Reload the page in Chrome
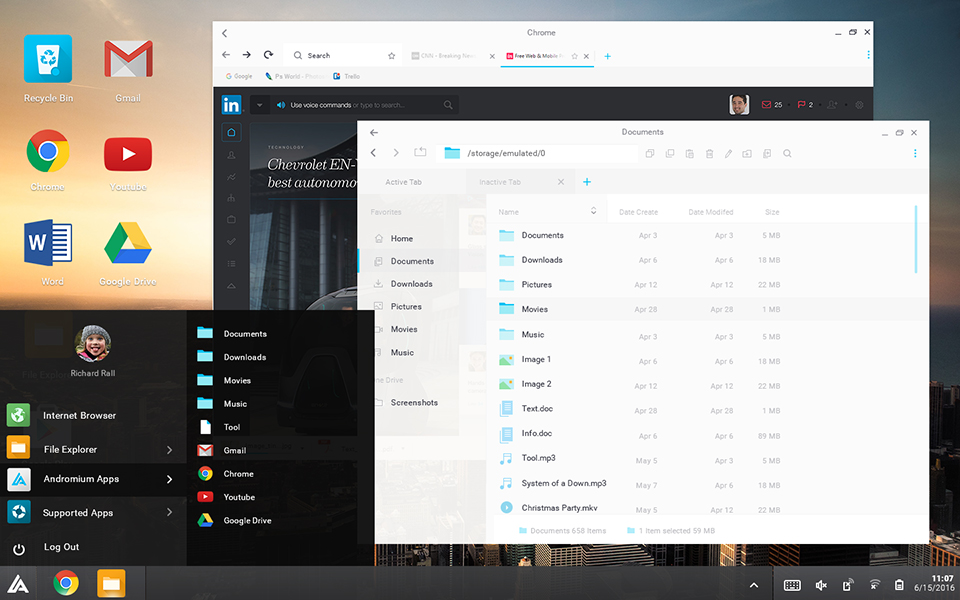This screenshot has height=600, width=960. 268,55
